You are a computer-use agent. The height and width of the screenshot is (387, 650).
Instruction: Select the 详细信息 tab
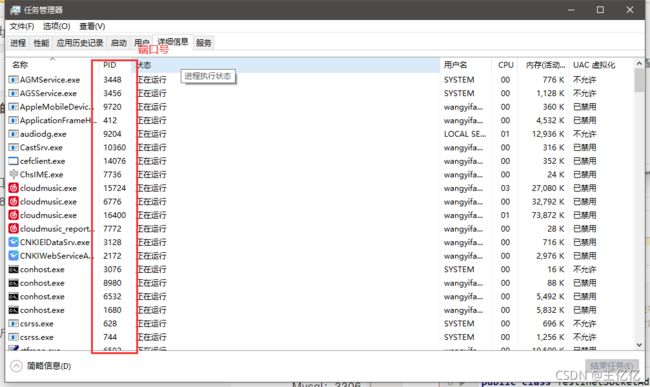point(173,41)
